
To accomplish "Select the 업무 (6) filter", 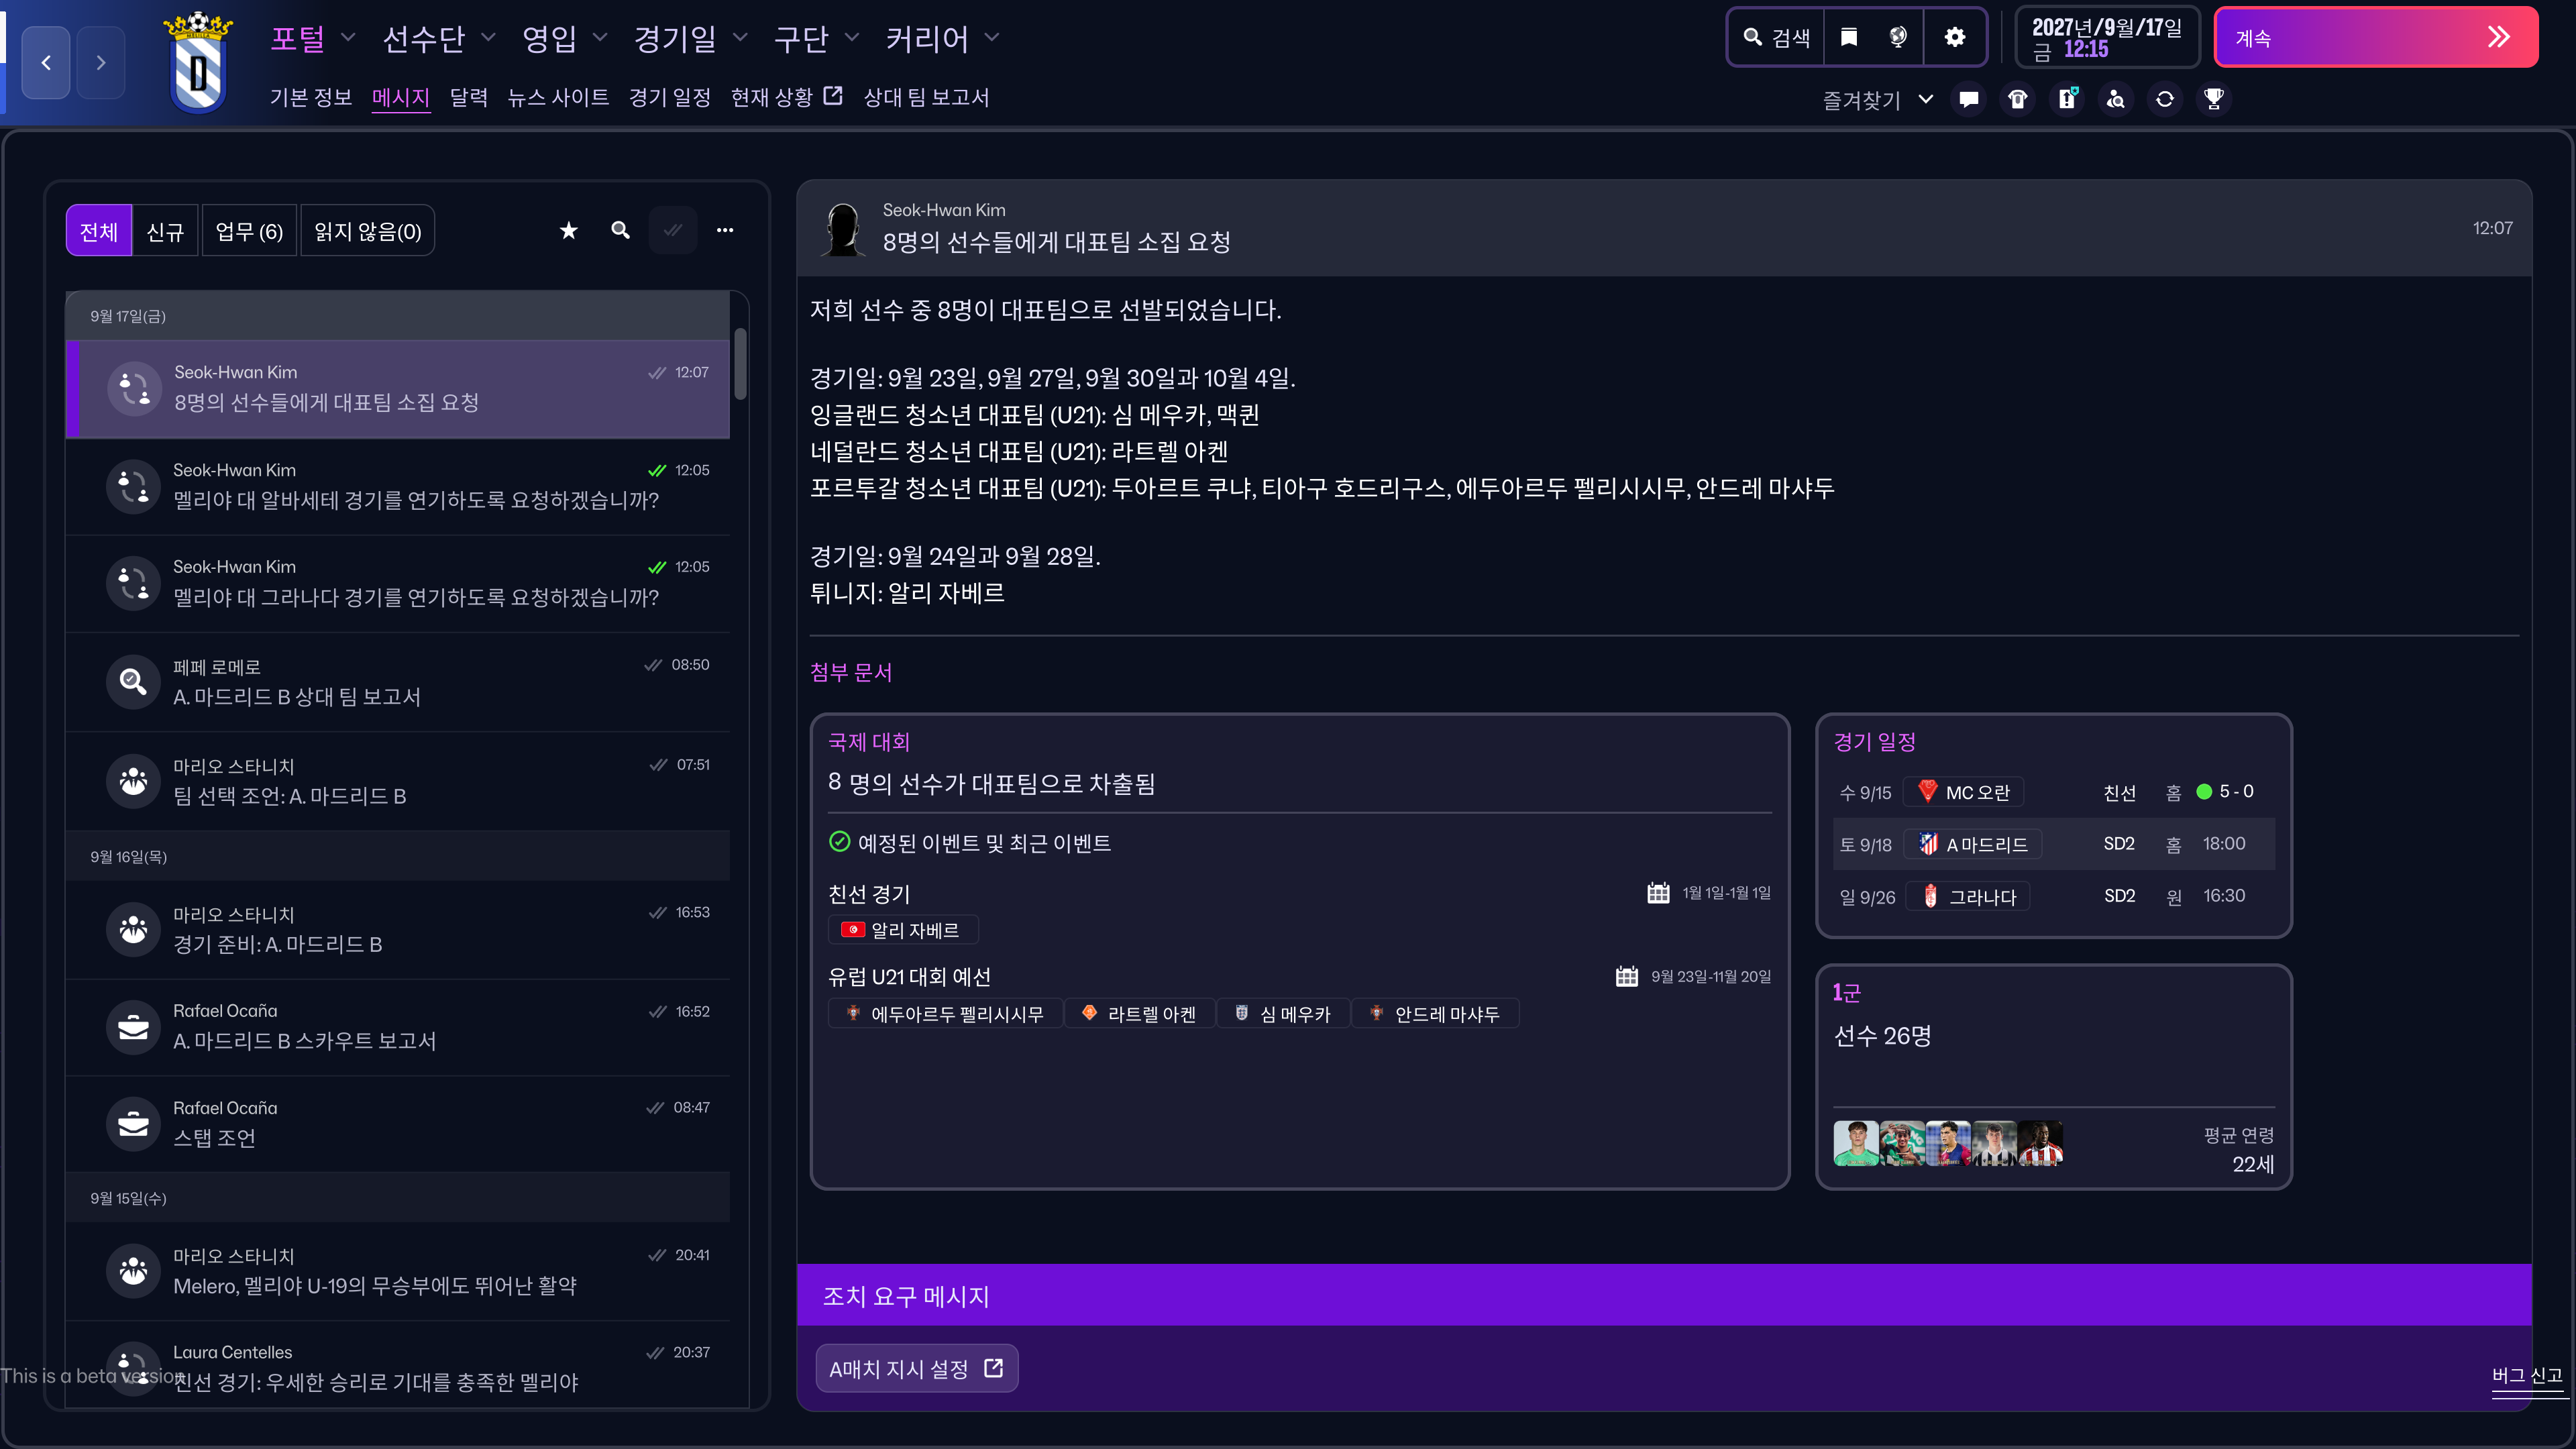I will click(249, 232).
